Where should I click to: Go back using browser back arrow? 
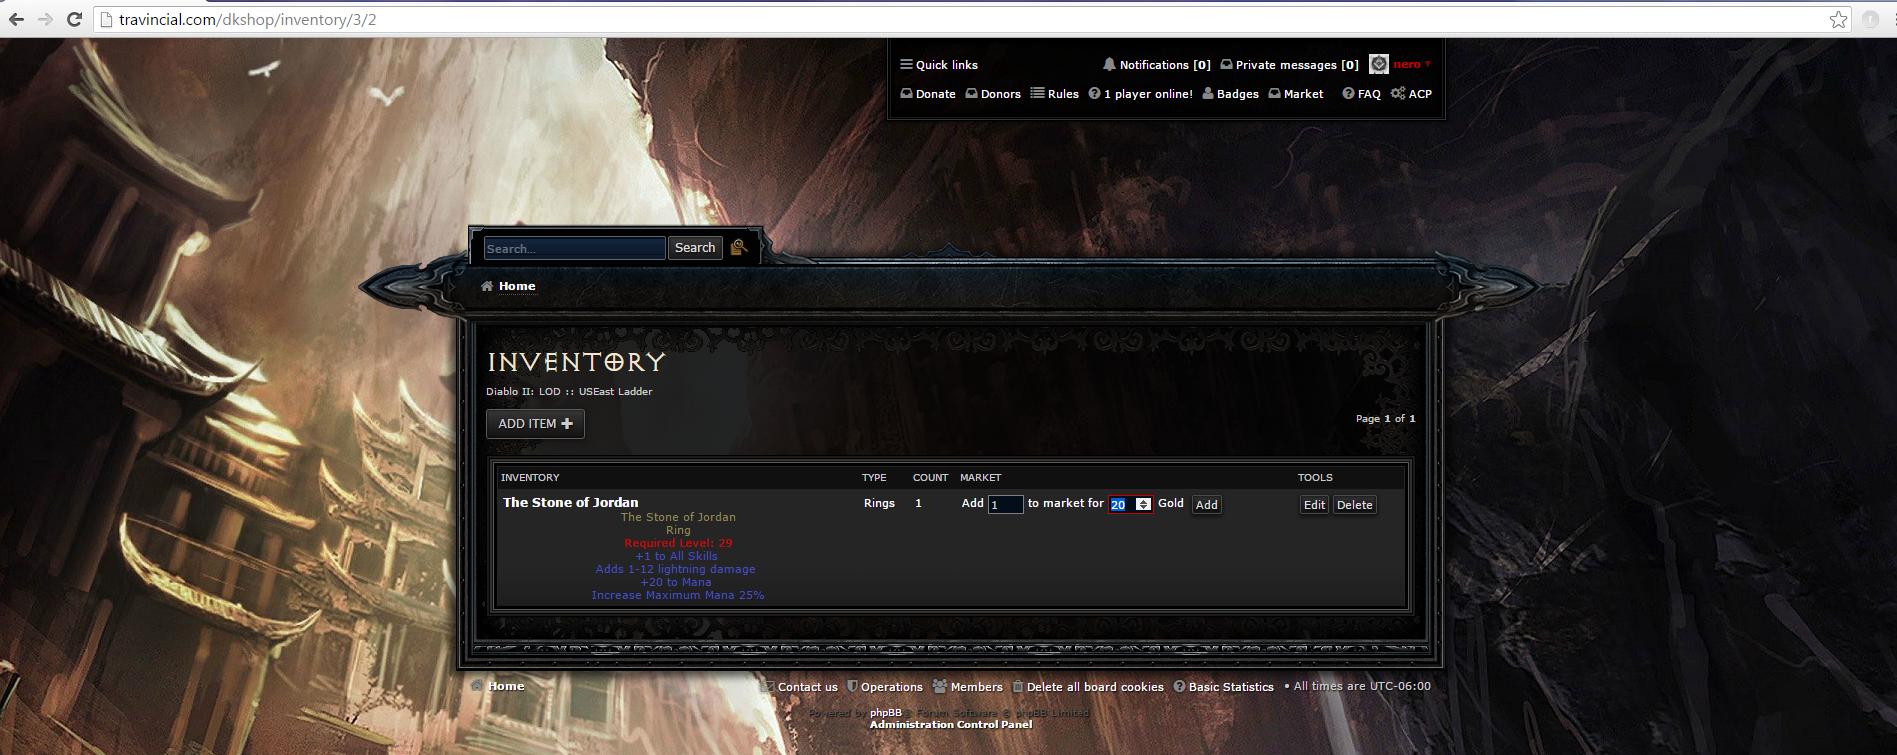tap(16, 19)
